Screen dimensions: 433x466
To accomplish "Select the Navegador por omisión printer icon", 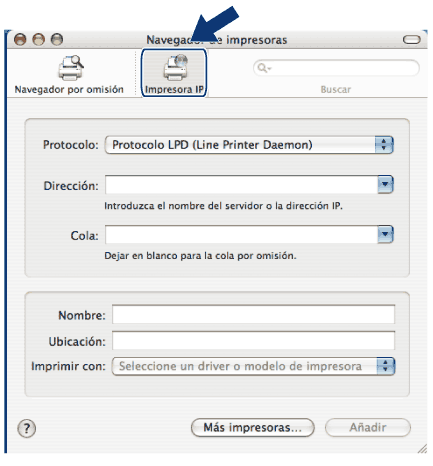I will coord(71,68).
